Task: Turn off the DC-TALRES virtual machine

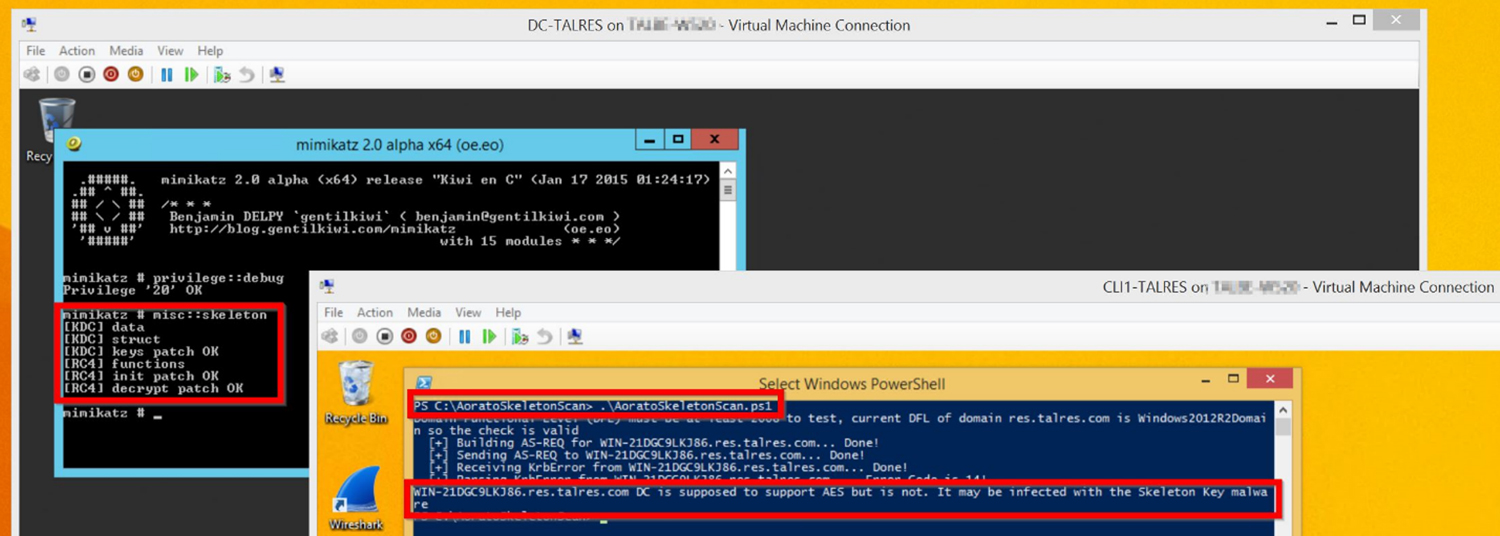Action: pos(86,74)
